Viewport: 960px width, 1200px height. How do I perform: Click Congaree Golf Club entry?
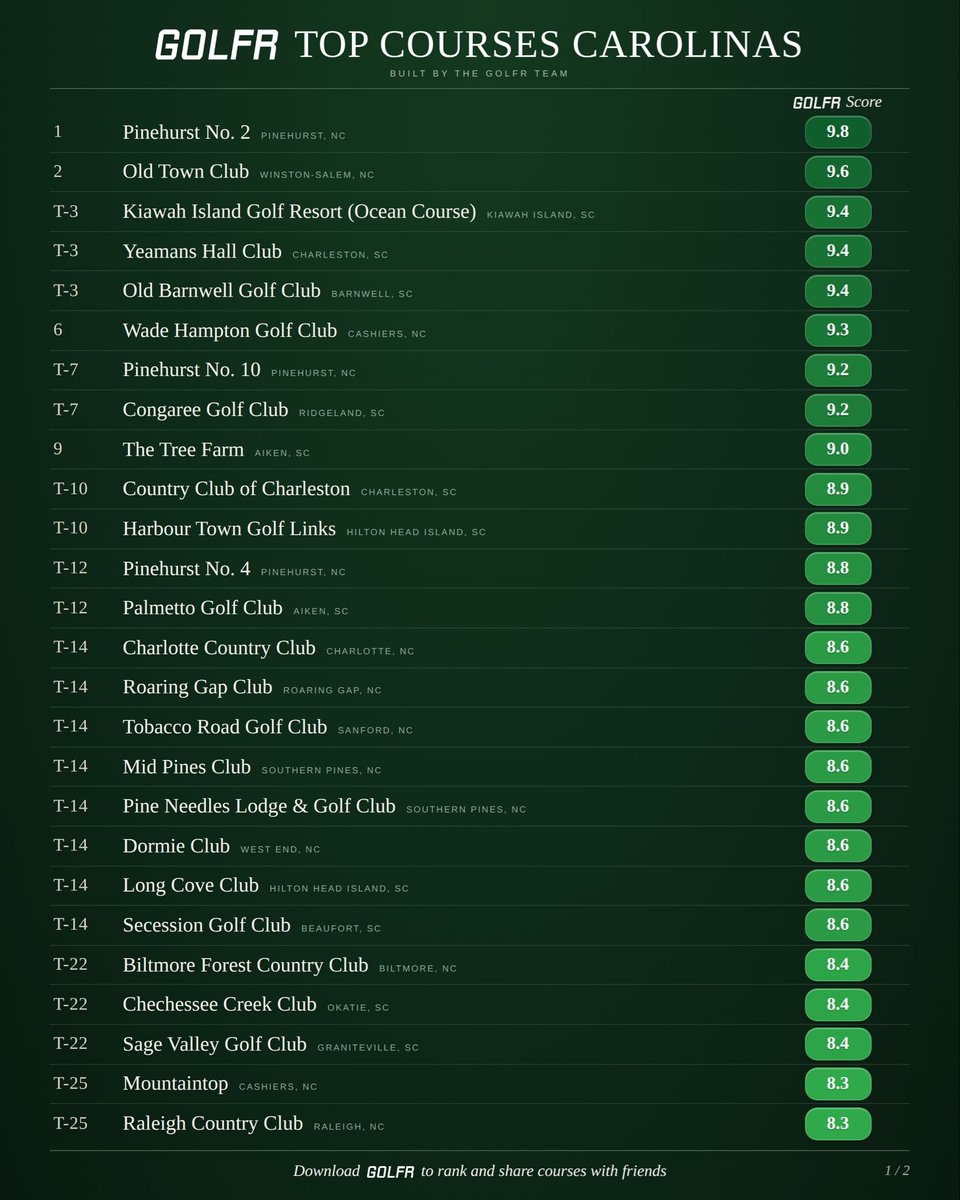205,410
